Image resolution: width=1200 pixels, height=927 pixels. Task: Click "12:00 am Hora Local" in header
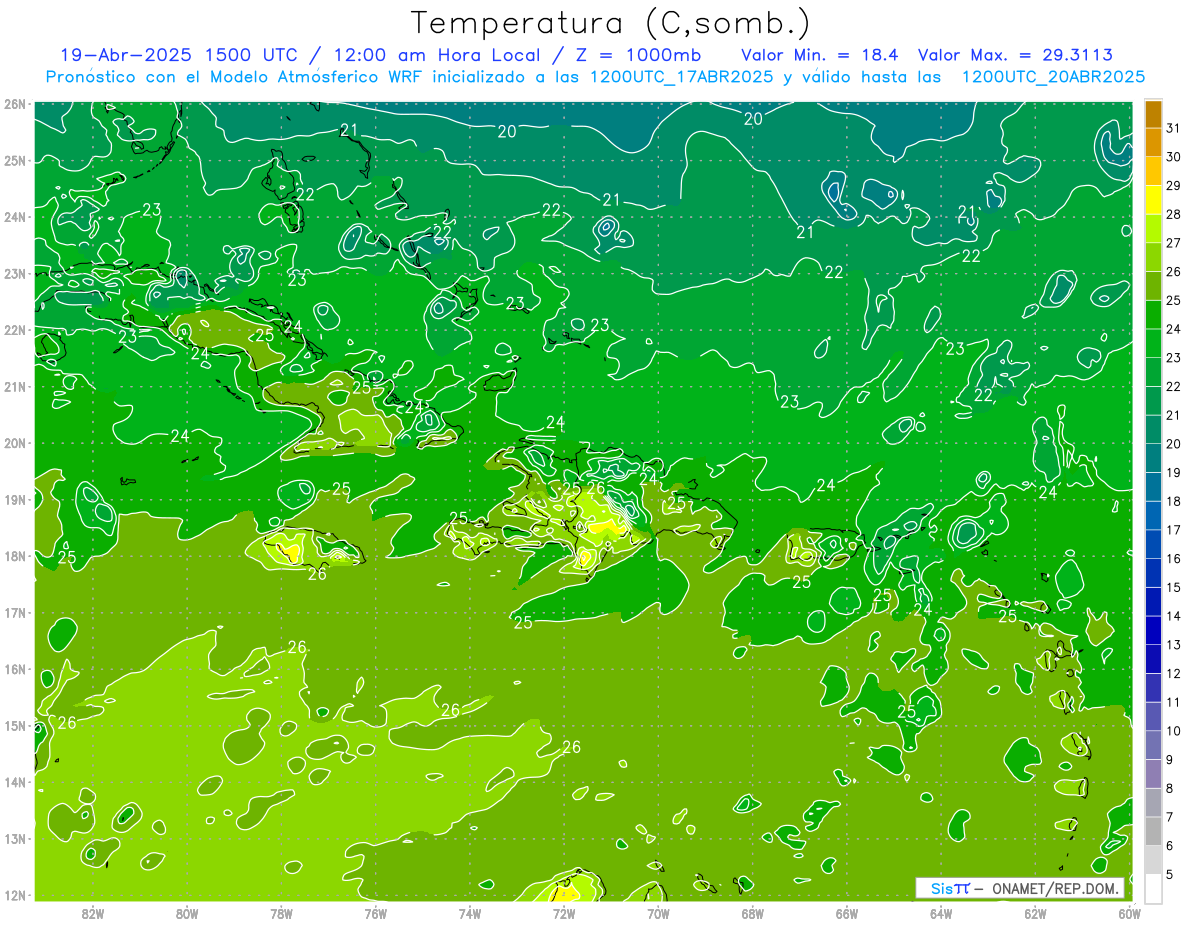click(x=435, y=55)
